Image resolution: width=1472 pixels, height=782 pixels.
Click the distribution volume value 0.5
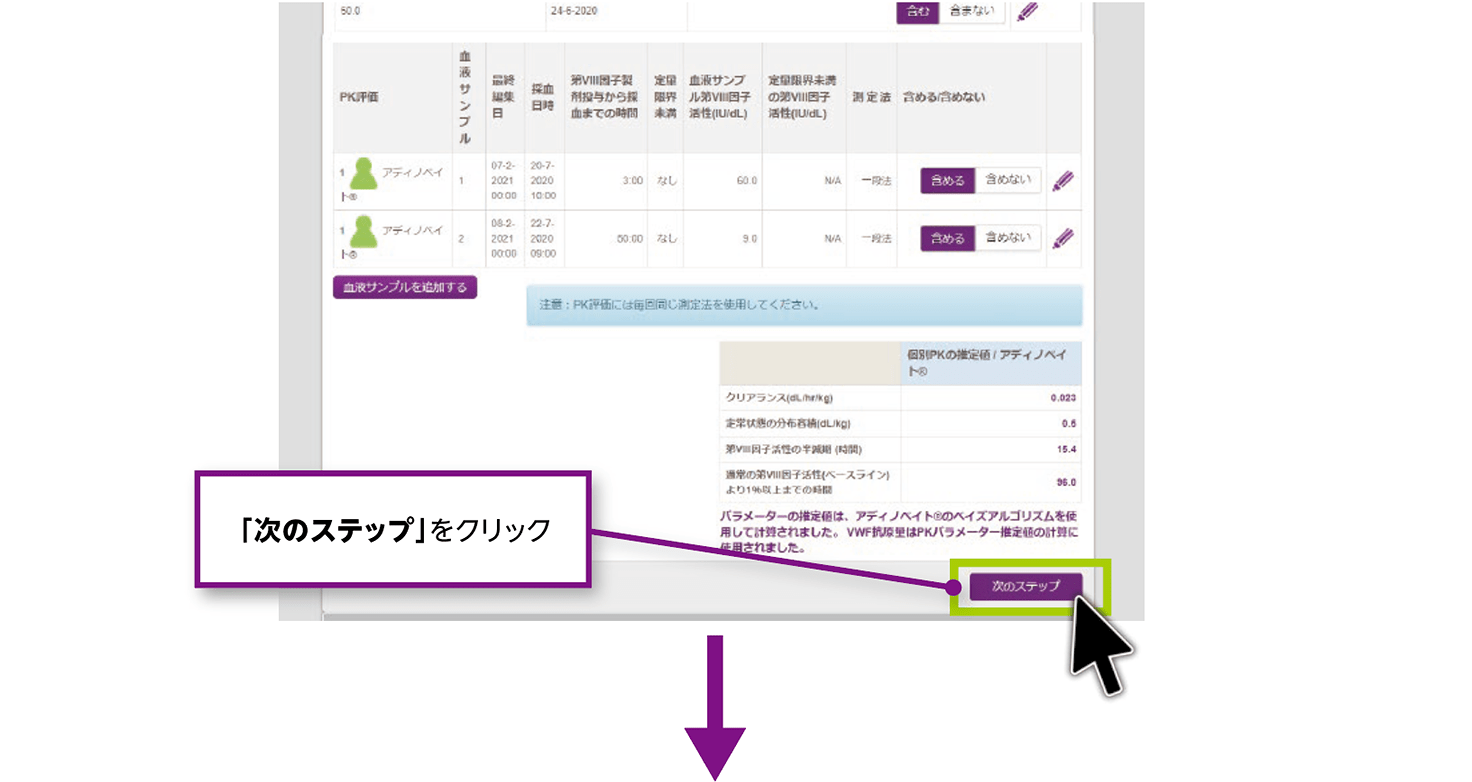click(x=1069, y=423)
